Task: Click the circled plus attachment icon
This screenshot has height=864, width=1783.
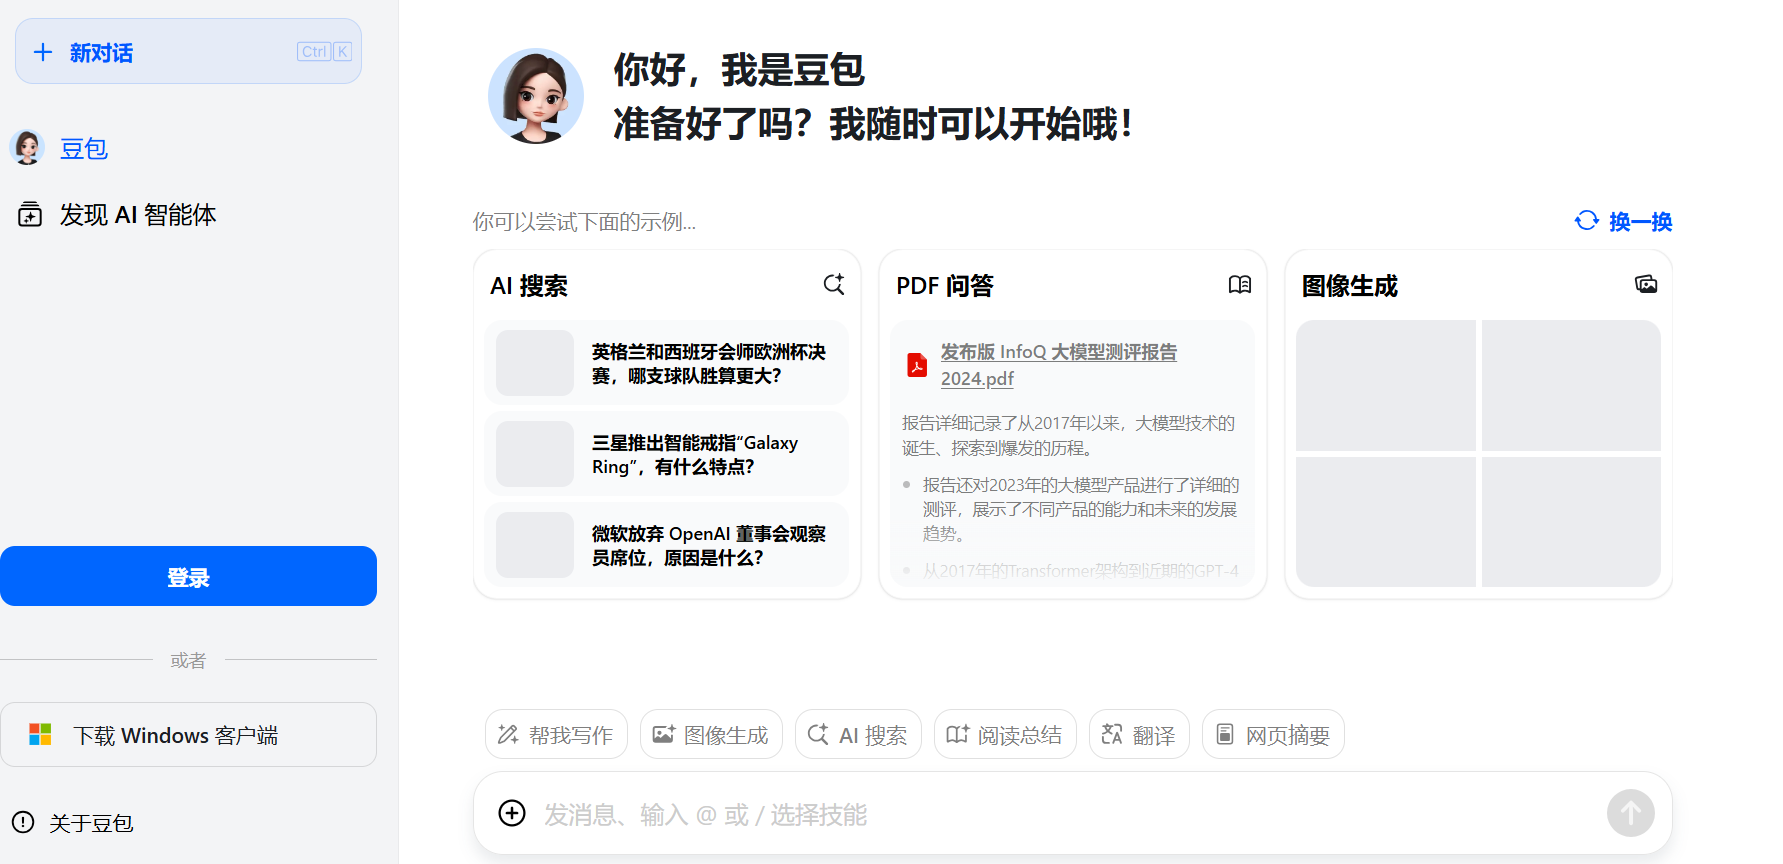Action: (512, 813)
